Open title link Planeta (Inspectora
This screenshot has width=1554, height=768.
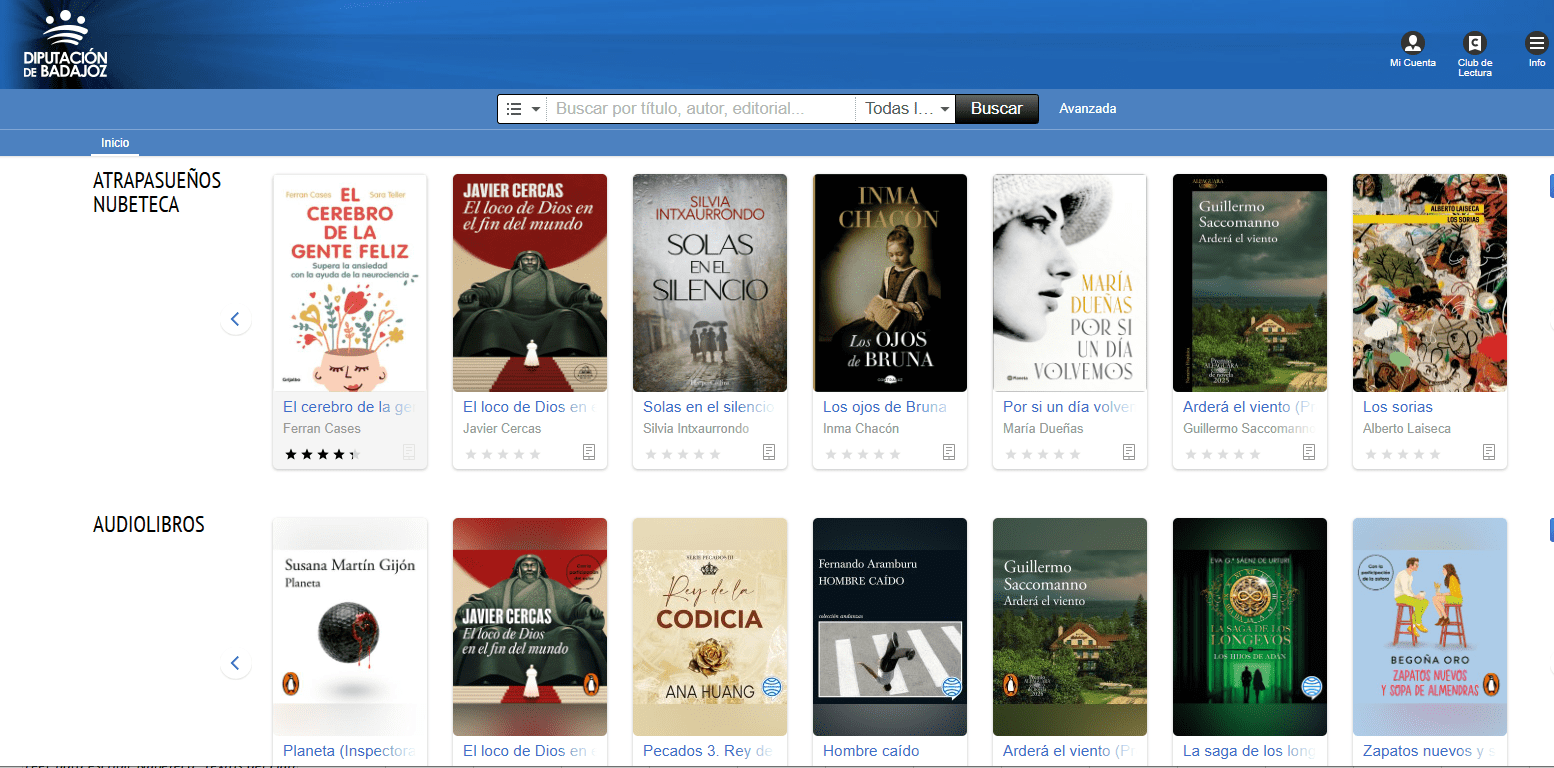[349, 751]
